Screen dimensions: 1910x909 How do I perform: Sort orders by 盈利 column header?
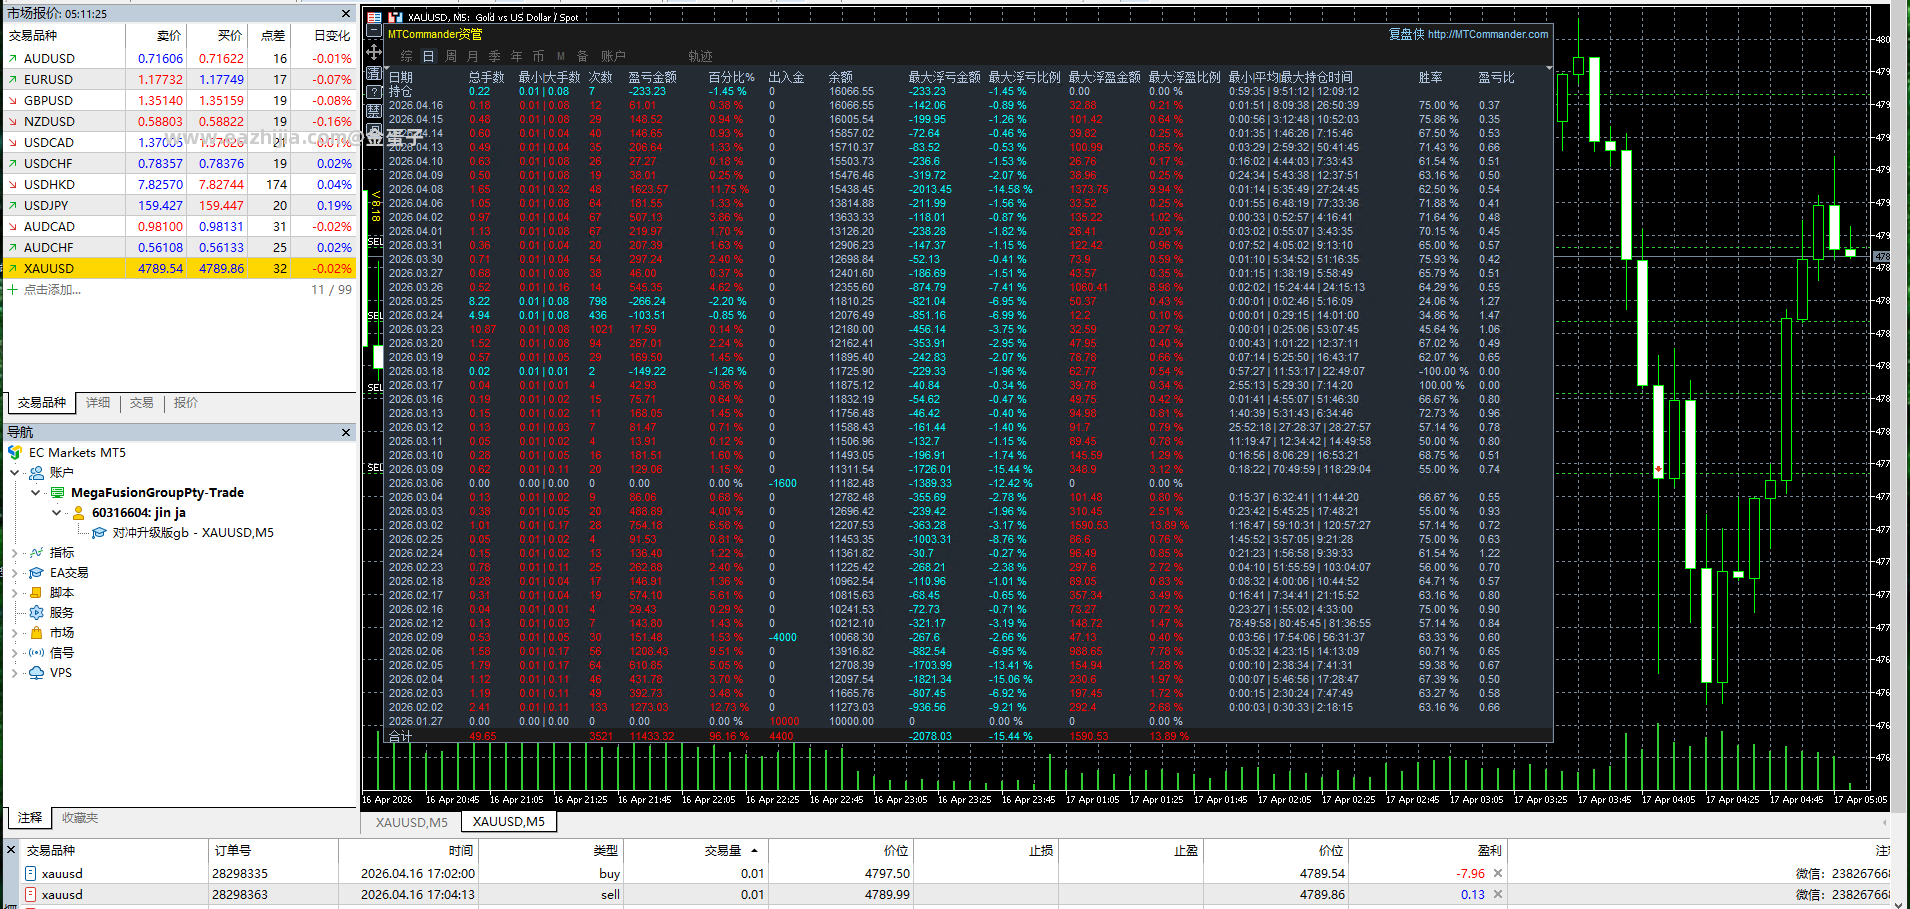pos(1426,851)
